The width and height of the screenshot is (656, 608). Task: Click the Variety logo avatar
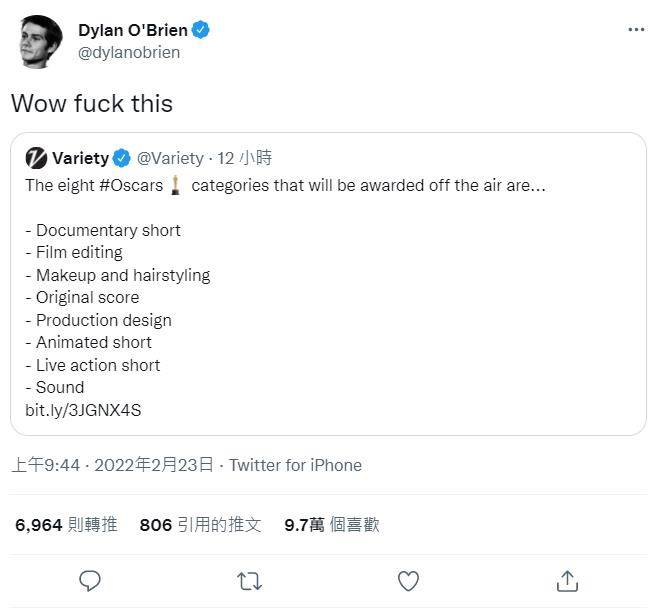click(x=36, y=158)
